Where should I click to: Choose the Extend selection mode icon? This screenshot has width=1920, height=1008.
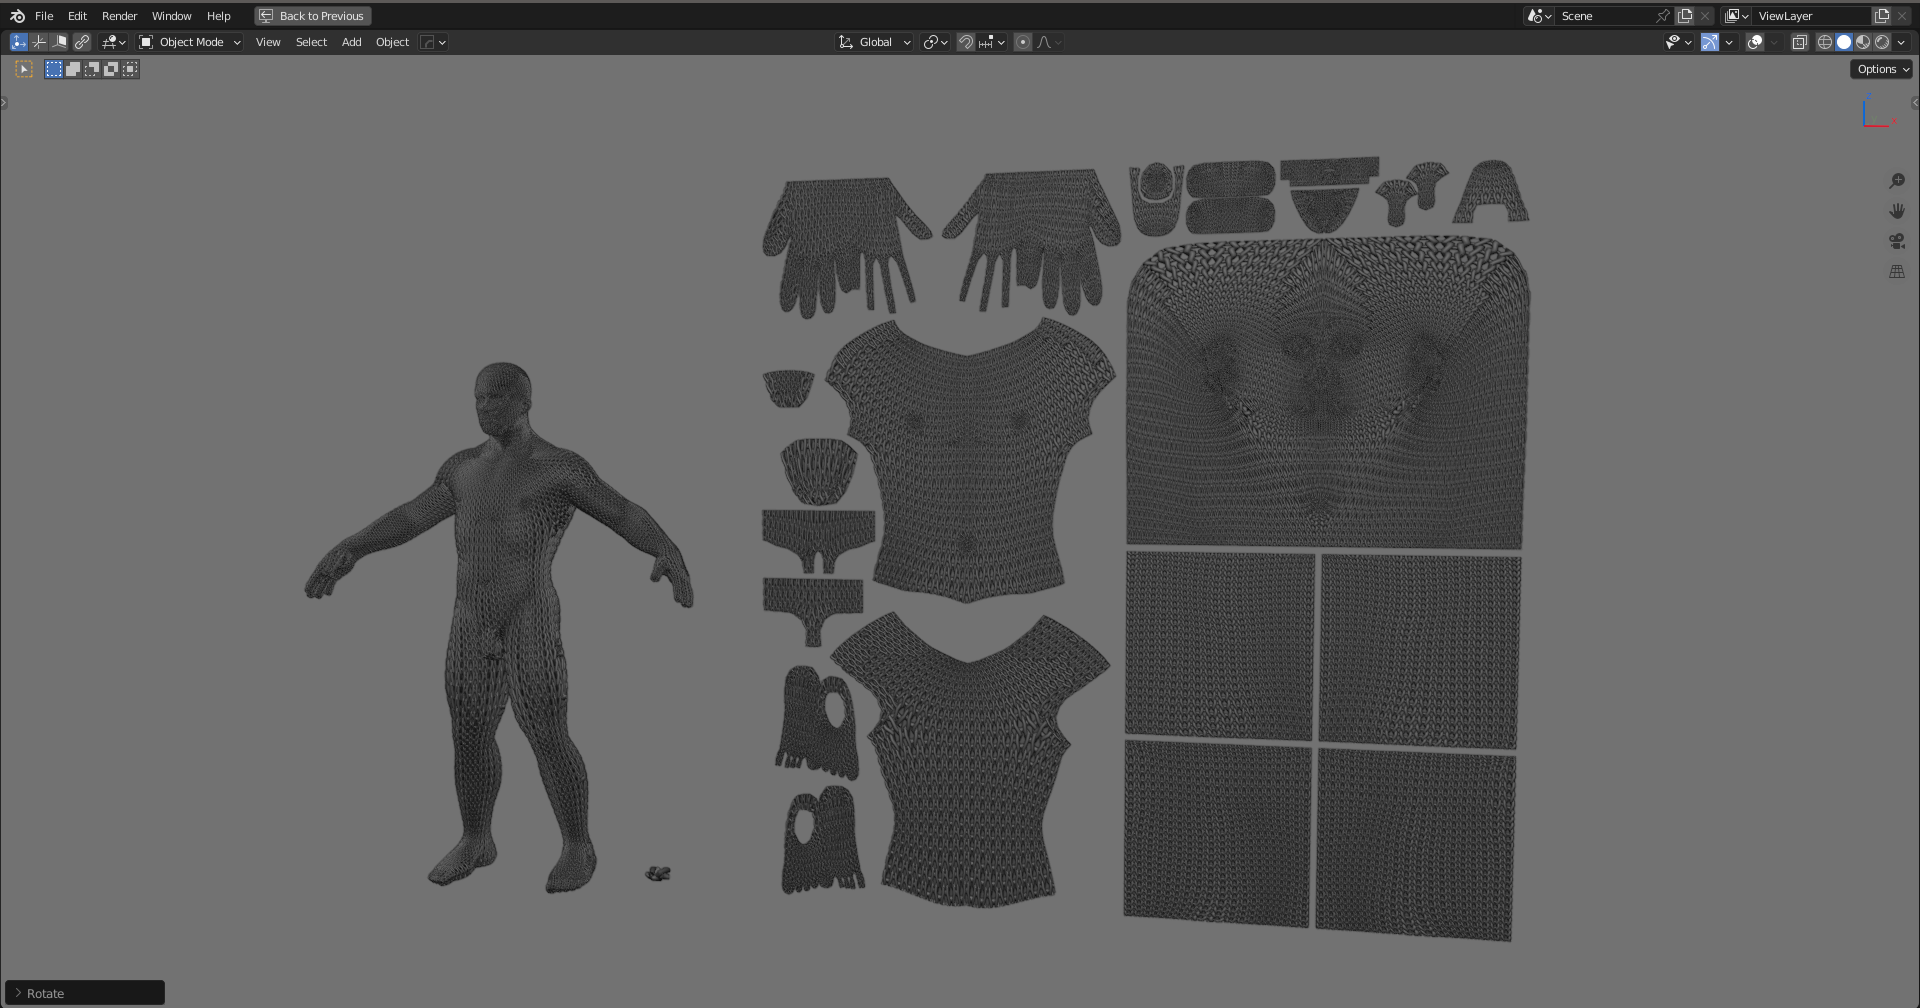coord(73,69)
